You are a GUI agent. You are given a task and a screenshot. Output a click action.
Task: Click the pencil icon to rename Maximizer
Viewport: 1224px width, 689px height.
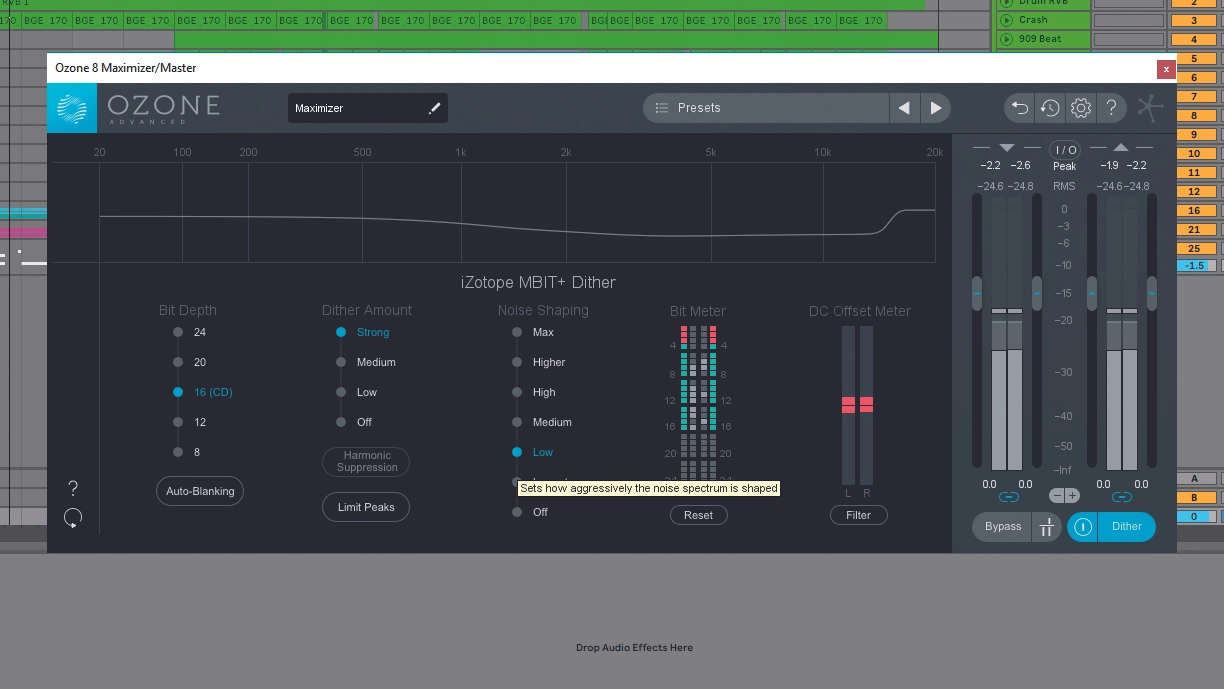pos(434,108)
